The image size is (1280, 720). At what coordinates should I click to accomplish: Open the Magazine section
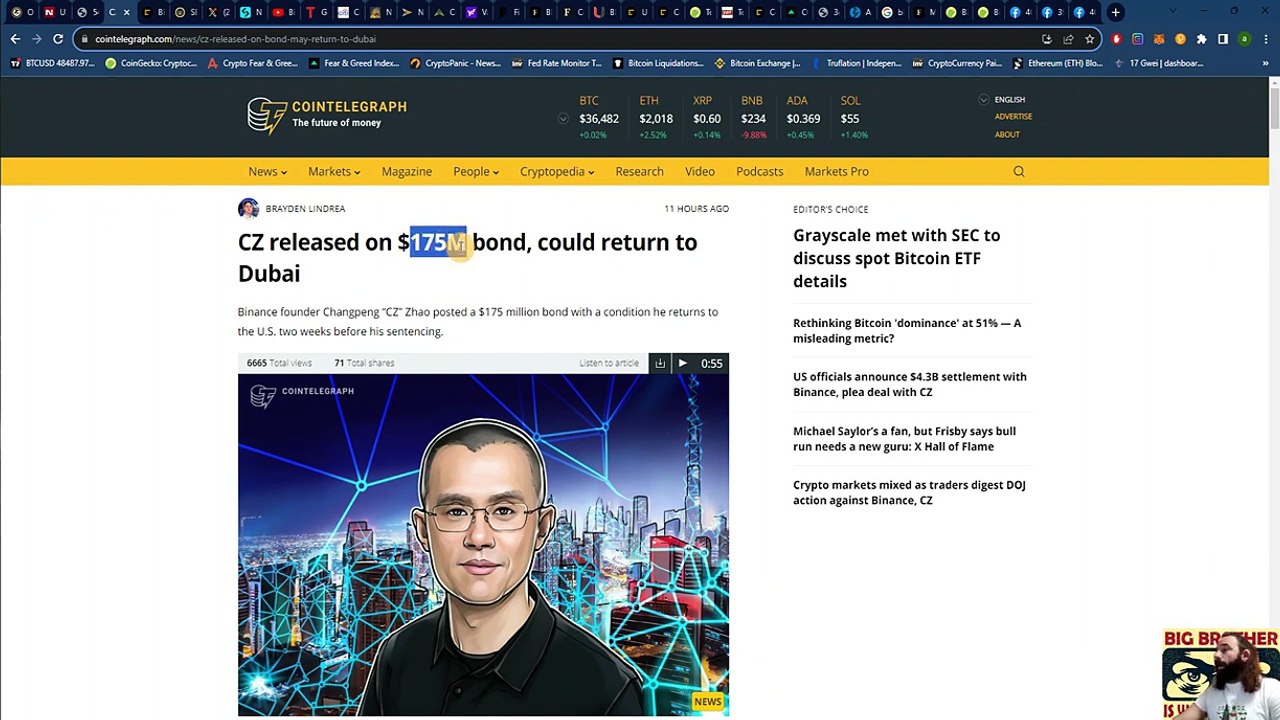407,172
